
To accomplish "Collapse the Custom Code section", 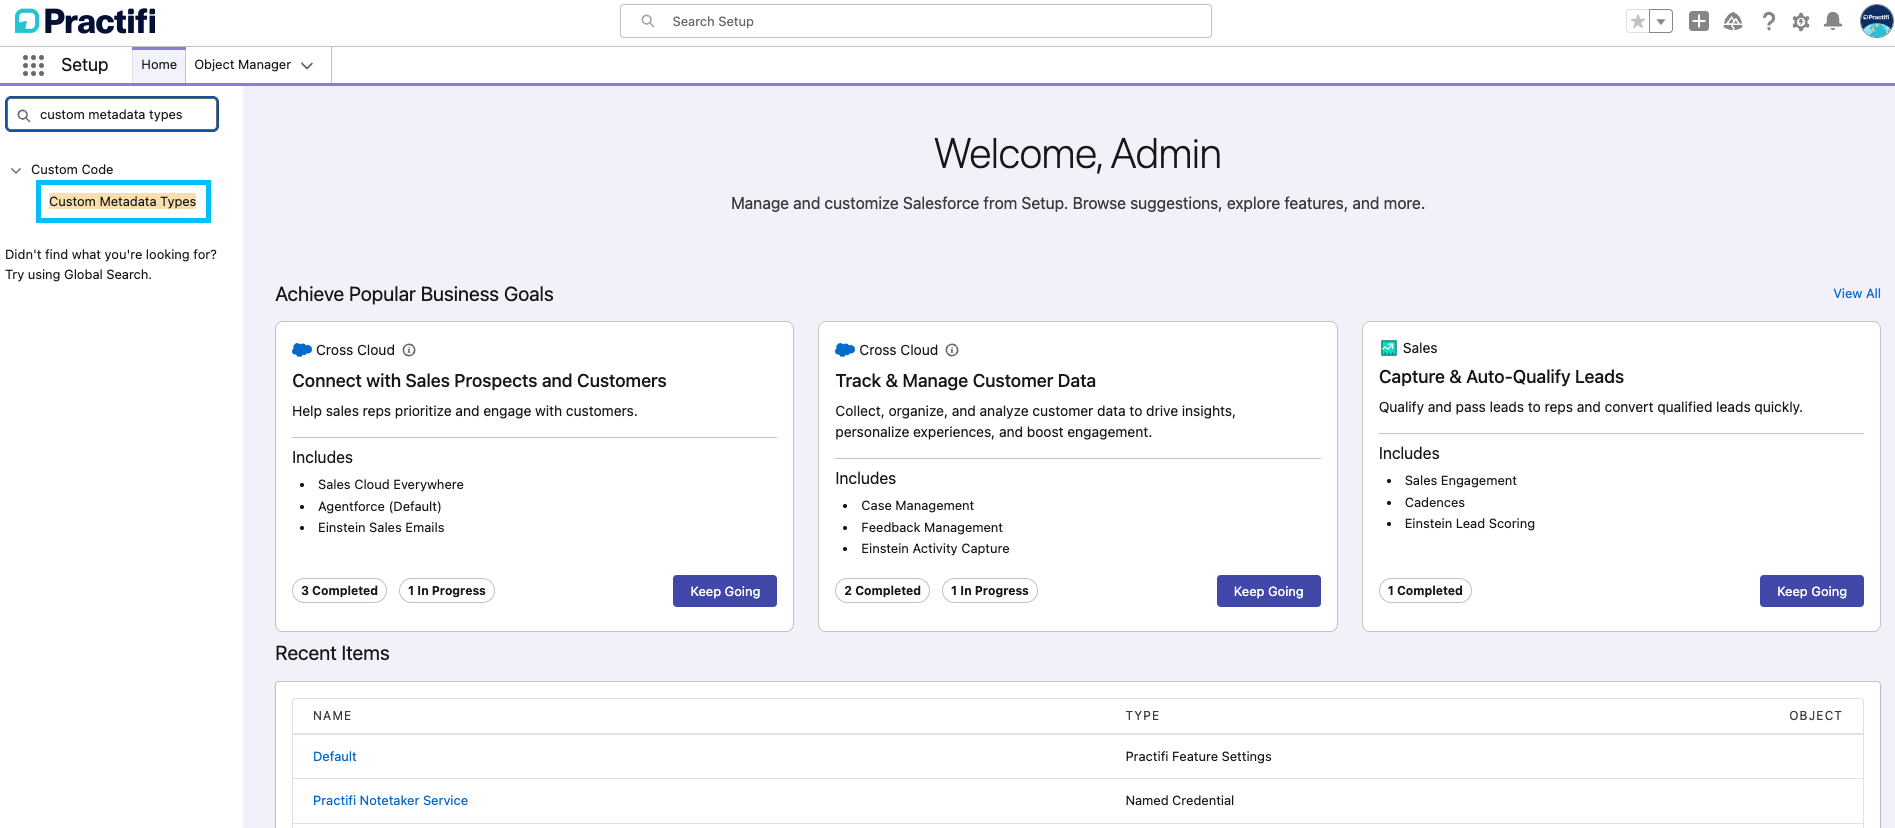I will coord(16,170).
